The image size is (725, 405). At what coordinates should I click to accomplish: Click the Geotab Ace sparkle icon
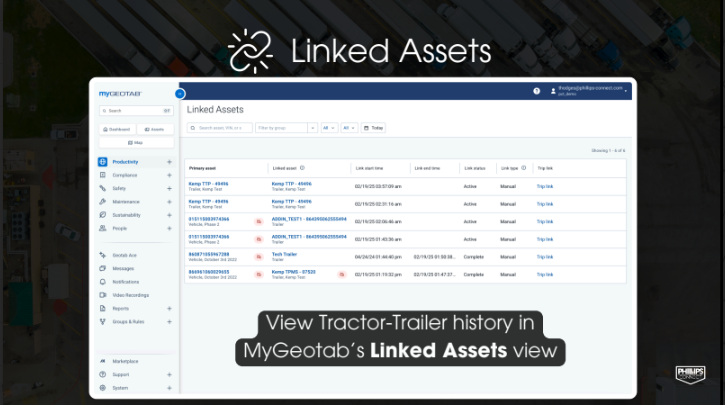pyautogui.click(x=103, y=255)
